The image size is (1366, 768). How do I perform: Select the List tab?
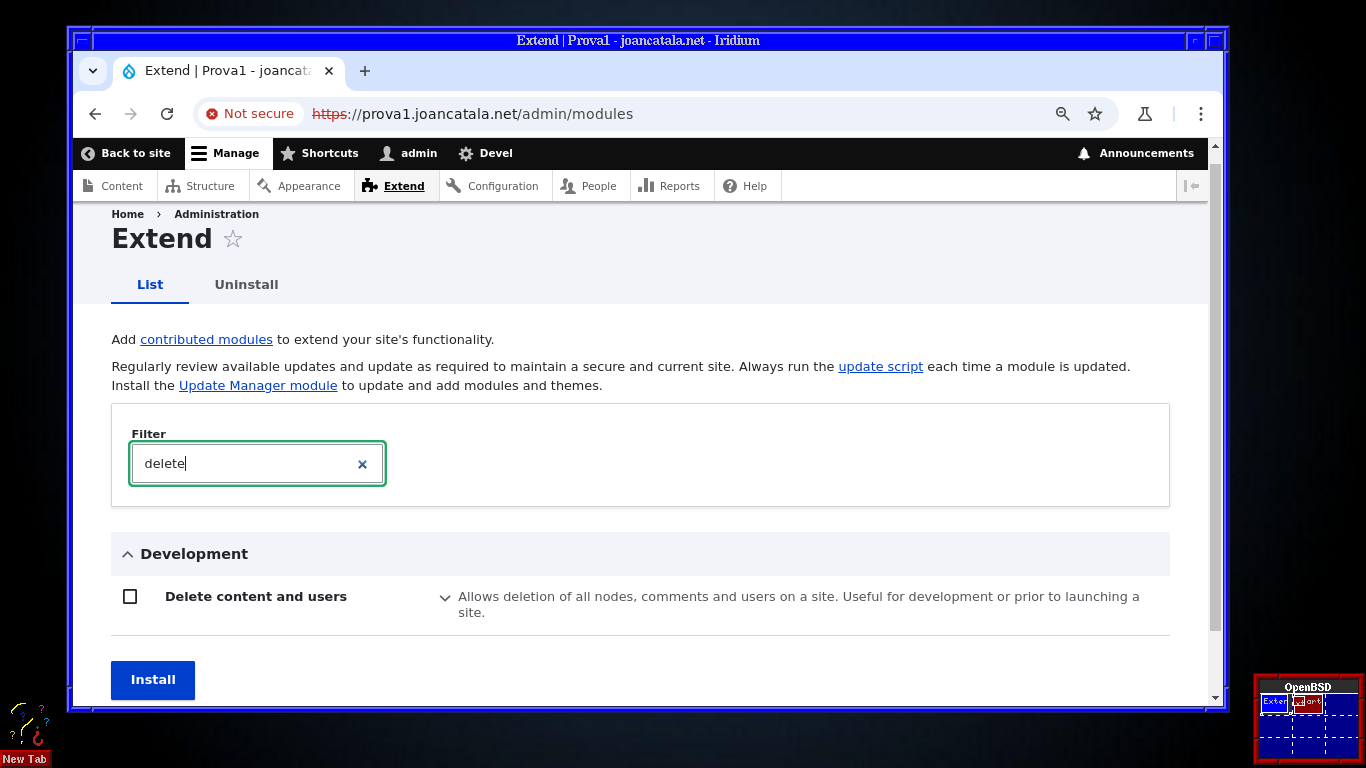tap(150, 285)
